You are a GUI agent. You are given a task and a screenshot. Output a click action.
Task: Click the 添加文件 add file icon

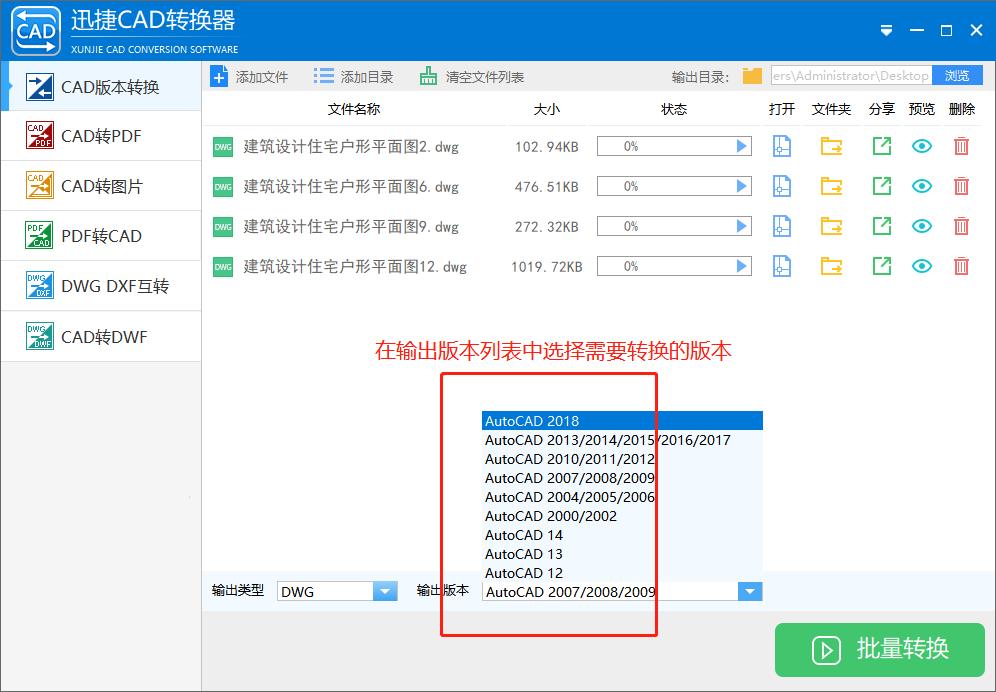pyautogui.click(x=219, y=75)
